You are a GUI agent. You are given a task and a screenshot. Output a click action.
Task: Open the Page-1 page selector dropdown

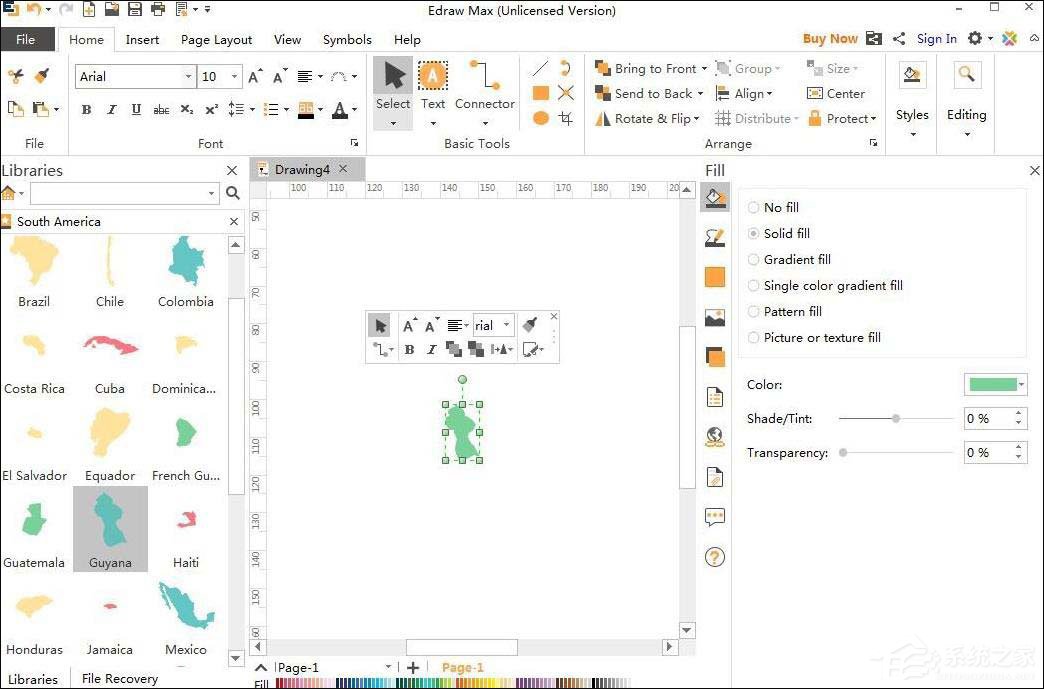(388, 668)
